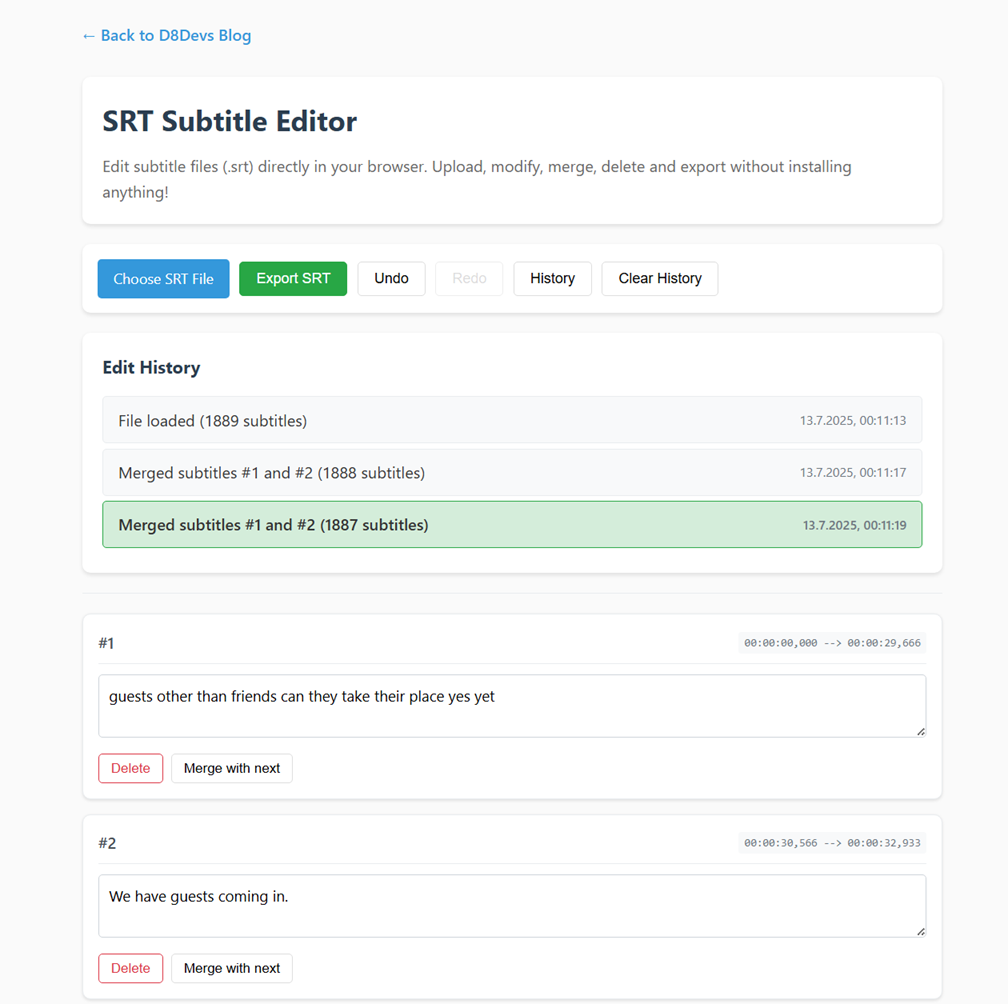
Task: Click the 13.7.2025, 00:11:17 timestamp
Action: coord(853,472)
